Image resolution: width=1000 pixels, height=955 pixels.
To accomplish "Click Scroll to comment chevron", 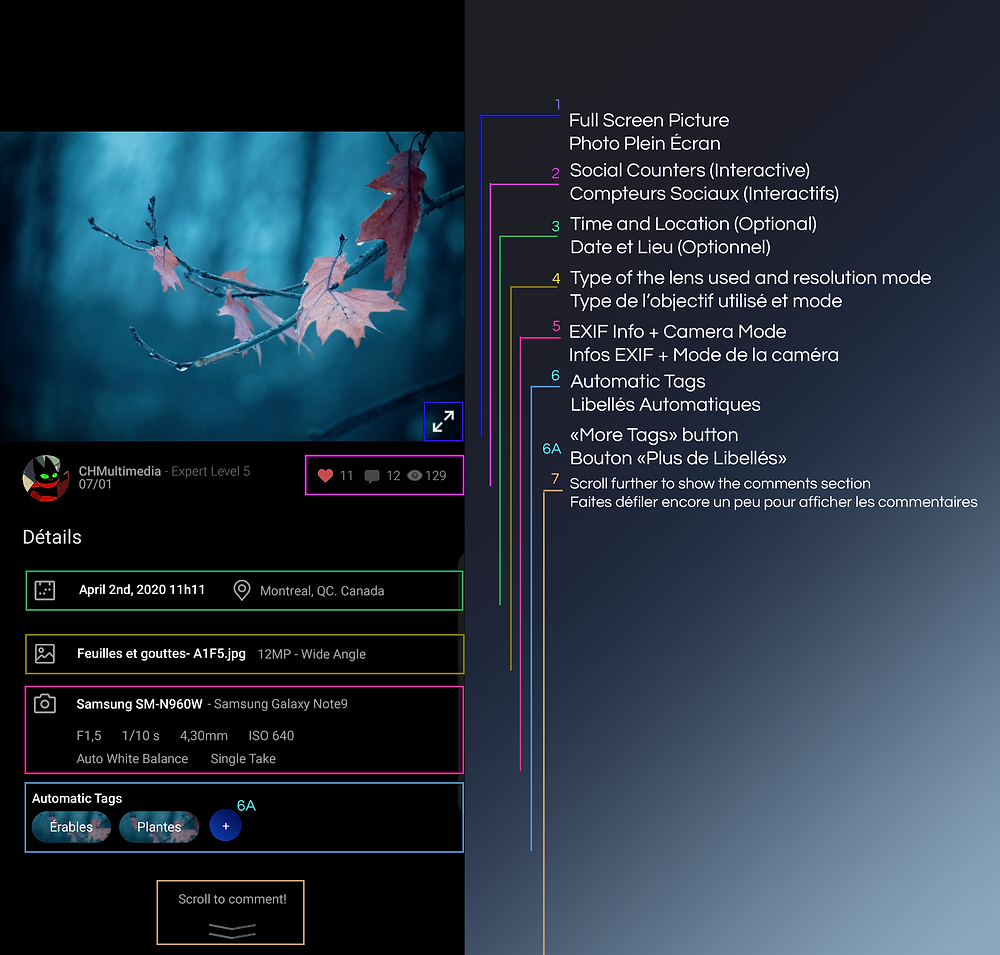I will 232,931.
